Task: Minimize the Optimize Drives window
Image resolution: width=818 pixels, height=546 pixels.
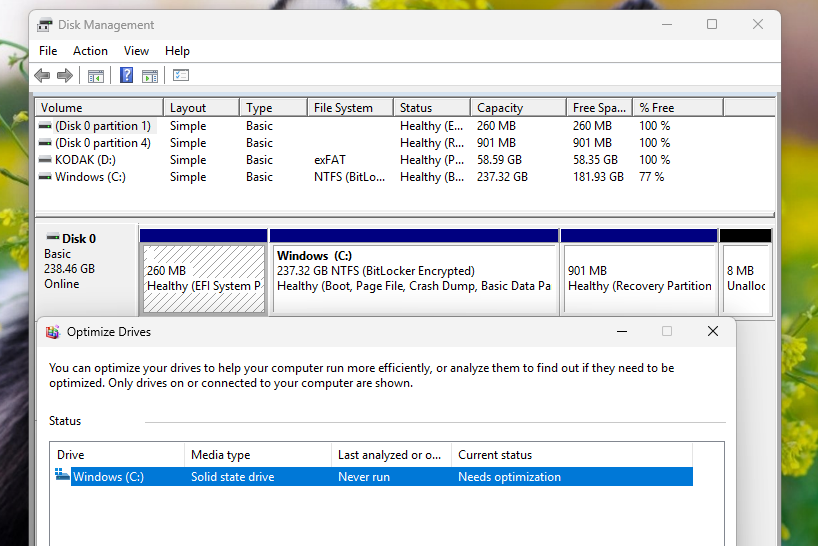Action: coord(622,332)
